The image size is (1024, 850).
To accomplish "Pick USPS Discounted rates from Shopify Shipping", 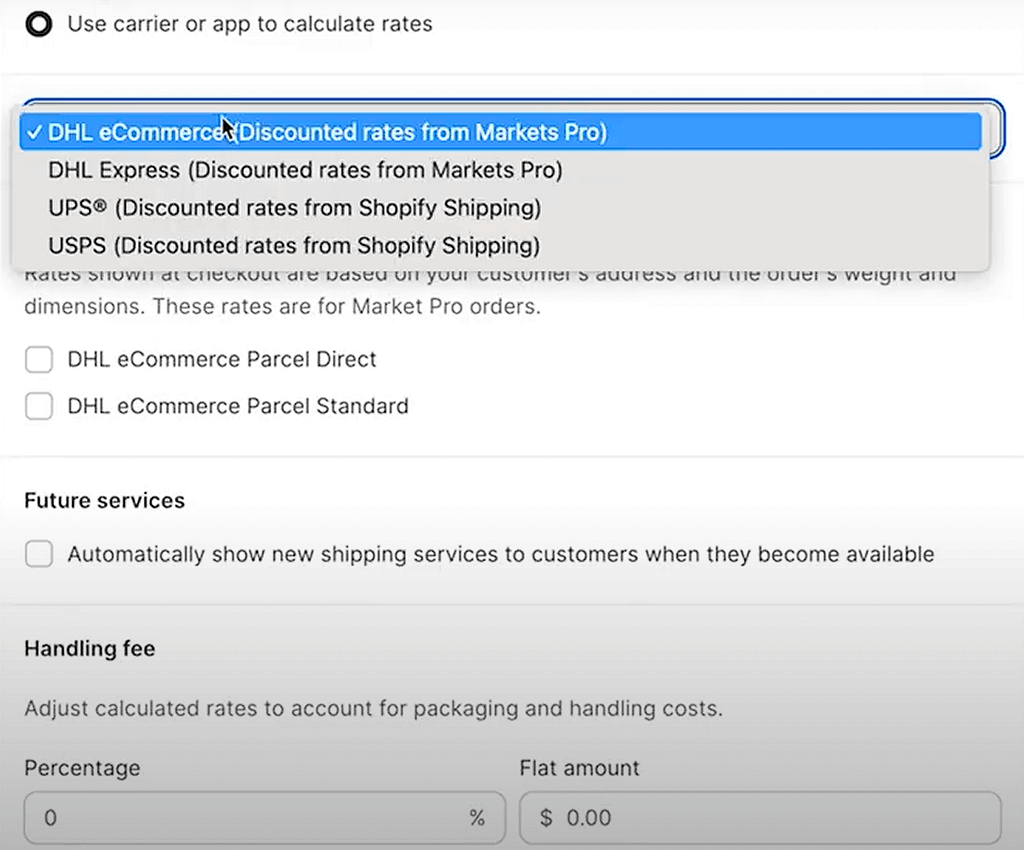I will click(x=500, y=245).
